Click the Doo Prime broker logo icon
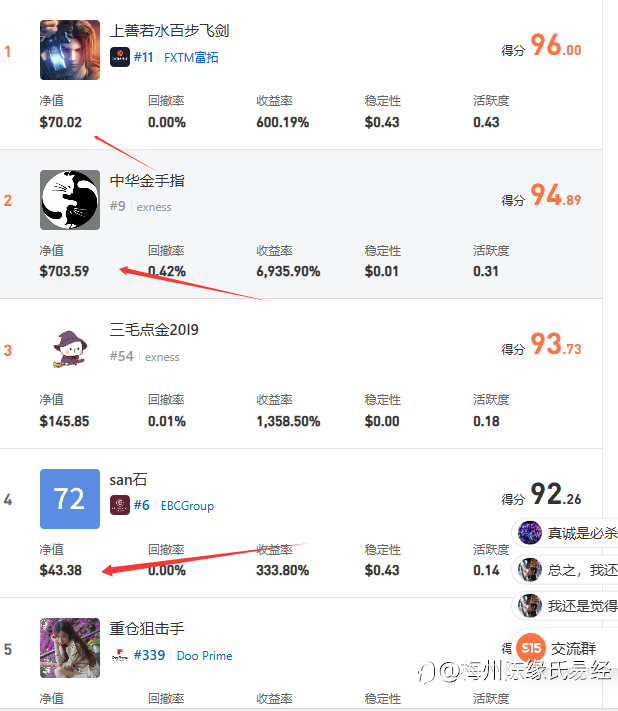 point(120,655)
